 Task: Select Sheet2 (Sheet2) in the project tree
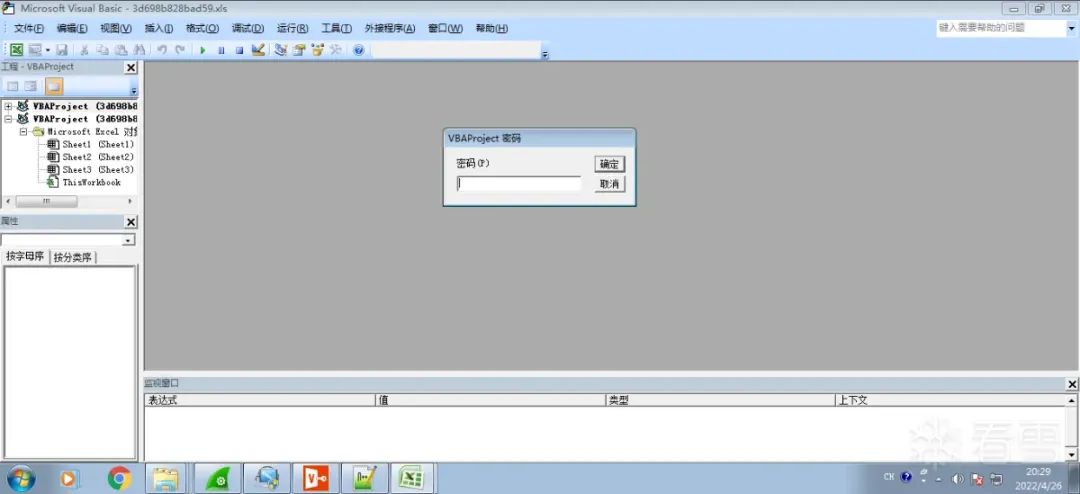(x=98, y=156)
